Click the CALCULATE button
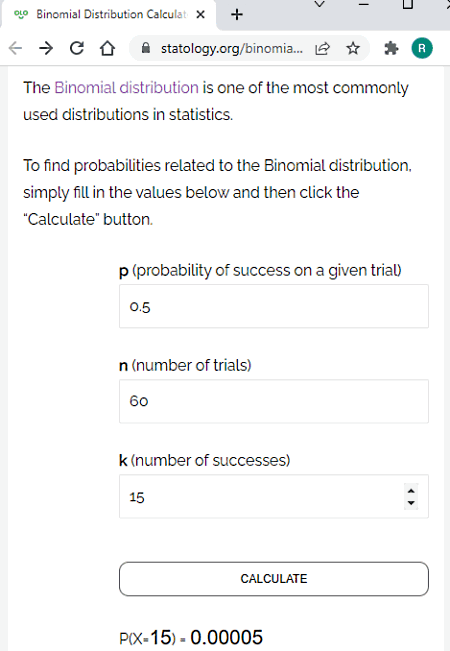The width and height of the screenshot is (450, 651). coord(274,579)
